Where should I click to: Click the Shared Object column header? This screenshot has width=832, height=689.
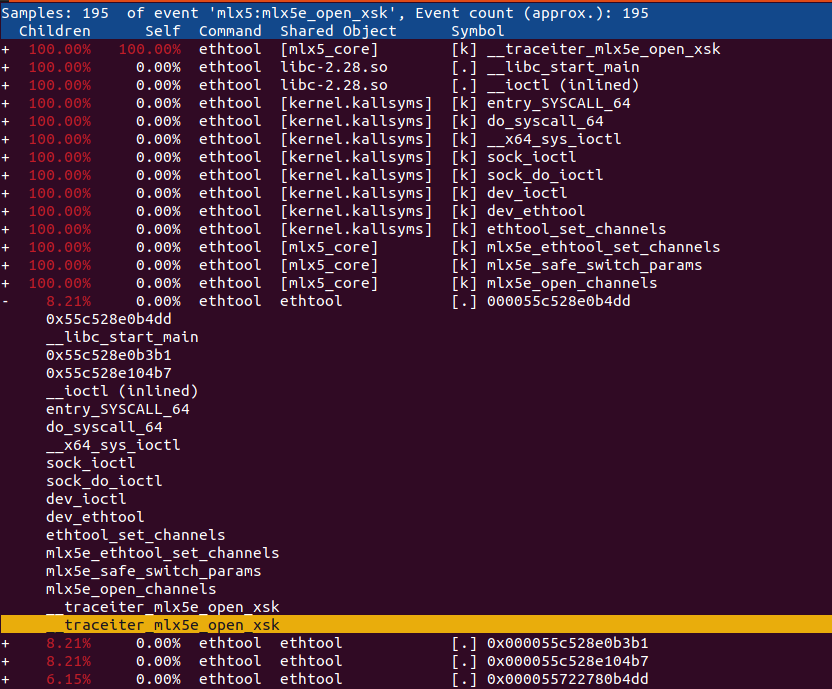(338, 31)
